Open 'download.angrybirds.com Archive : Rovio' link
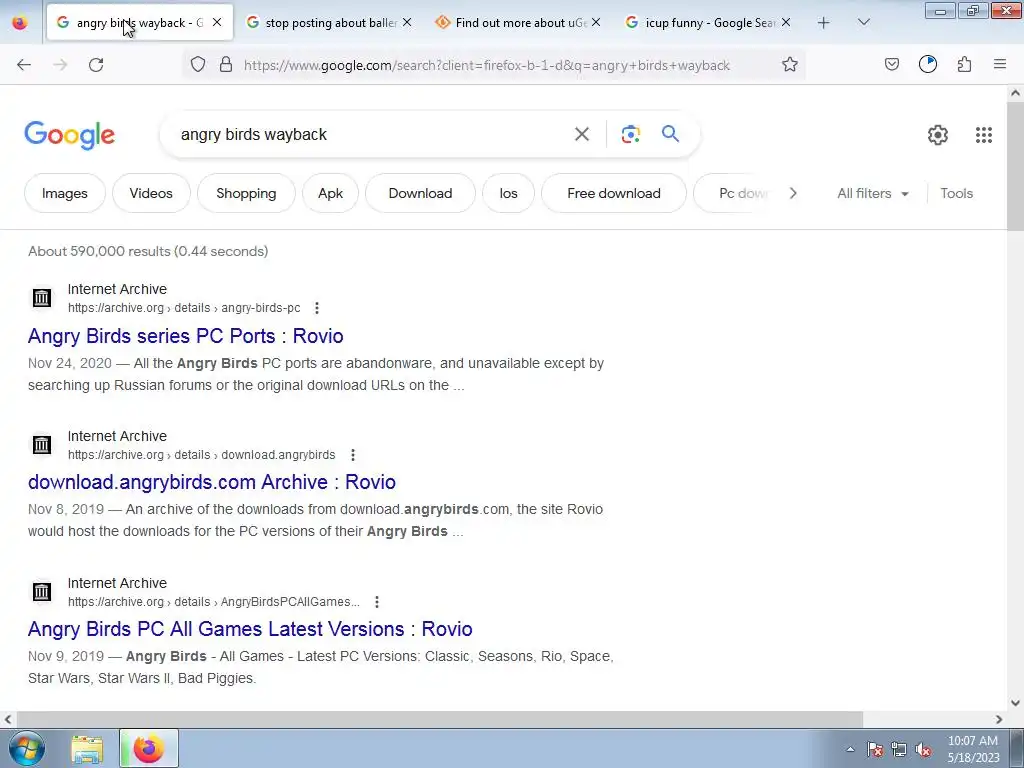Screen dimensions: 1024x768 click(212, 482)
